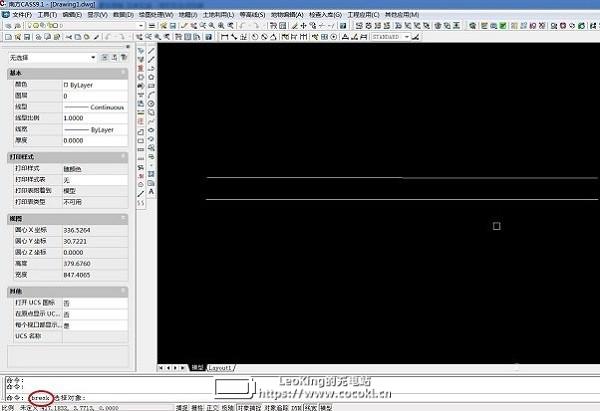Viewport: 600px width, 411px height.
Task: Collapse the 视图 properties section
Action: tap(123, 218)
